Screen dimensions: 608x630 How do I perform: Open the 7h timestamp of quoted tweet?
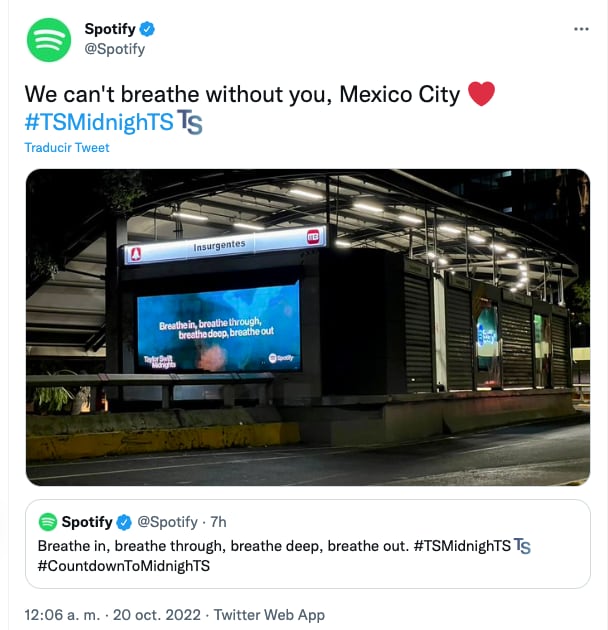pos(218,522)
